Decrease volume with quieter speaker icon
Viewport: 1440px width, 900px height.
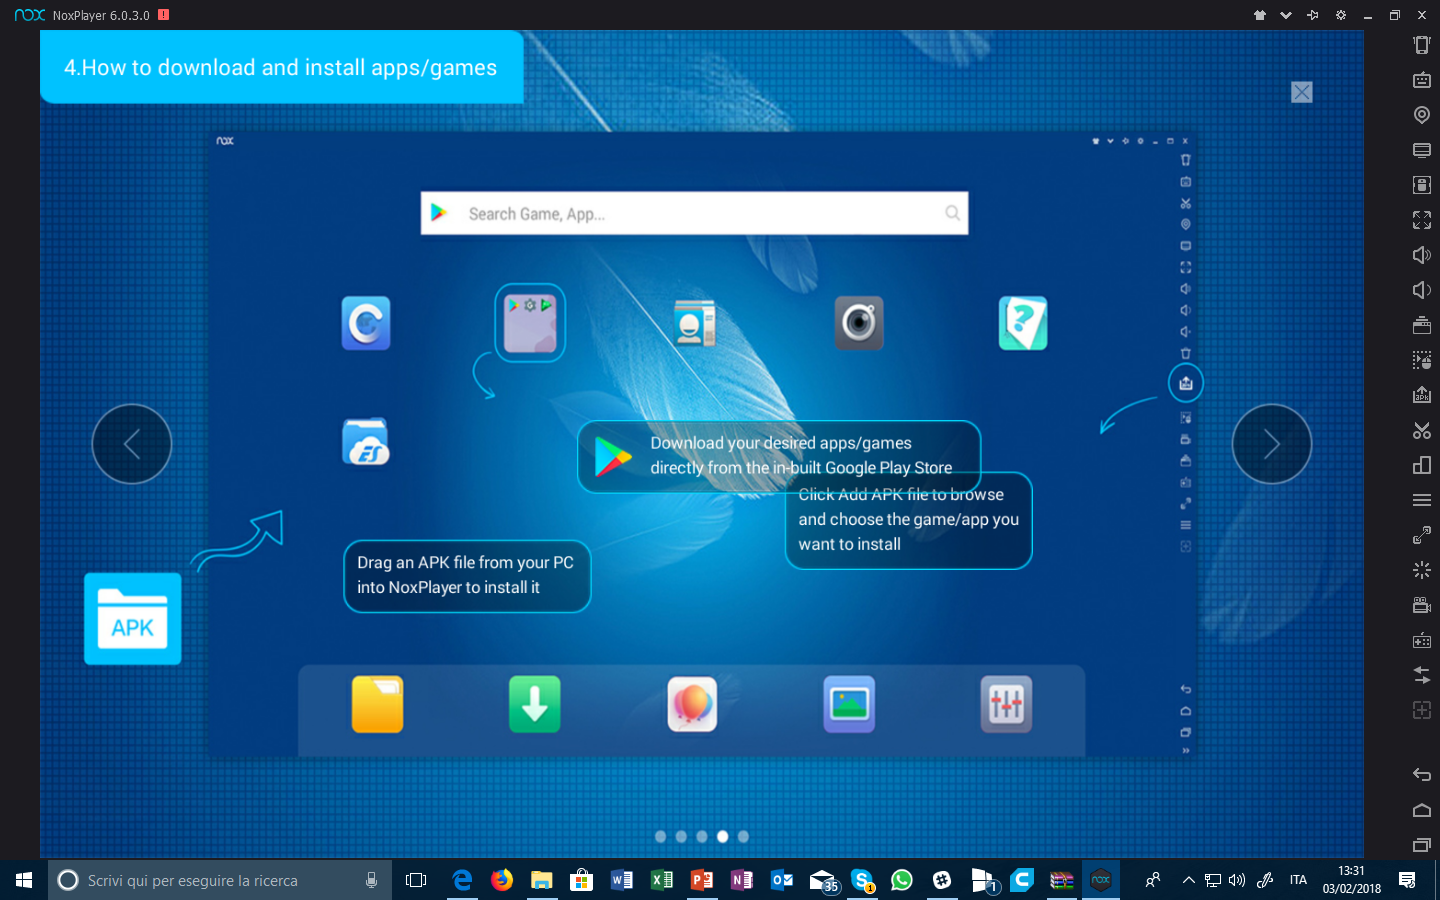[x=1421, y=290]
